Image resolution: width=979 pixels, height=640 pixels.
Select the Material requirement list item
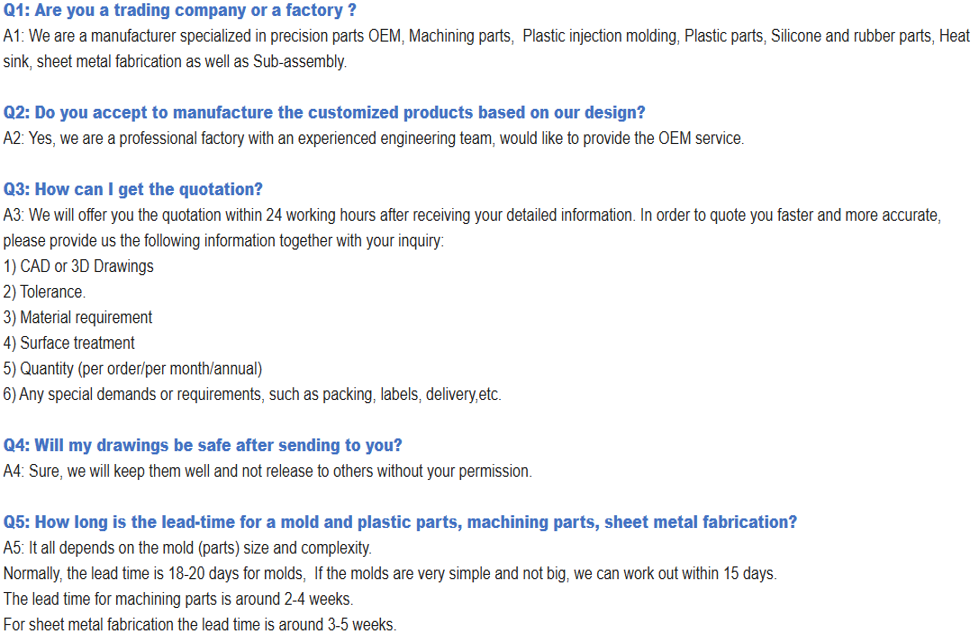click(x=78, y=317)
